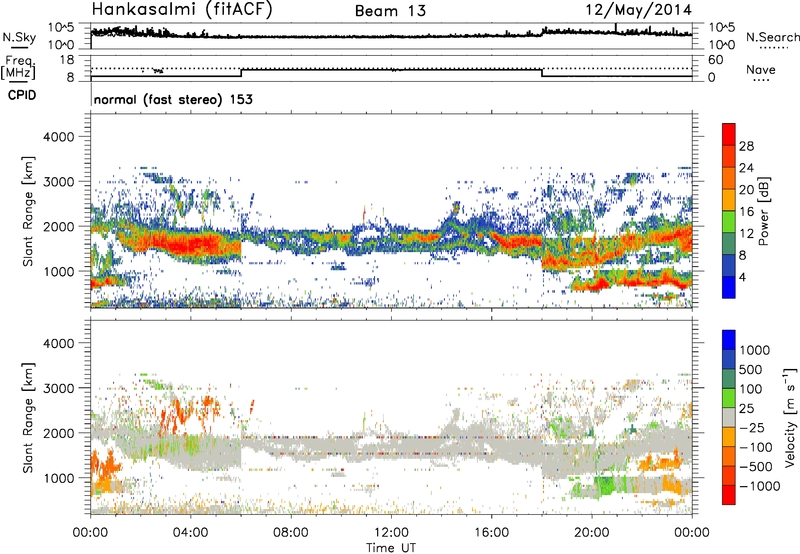This screenshot has width=800, height=554.
Task: Click the 60 tick on the Nave axis
Action: click(715, 60)
